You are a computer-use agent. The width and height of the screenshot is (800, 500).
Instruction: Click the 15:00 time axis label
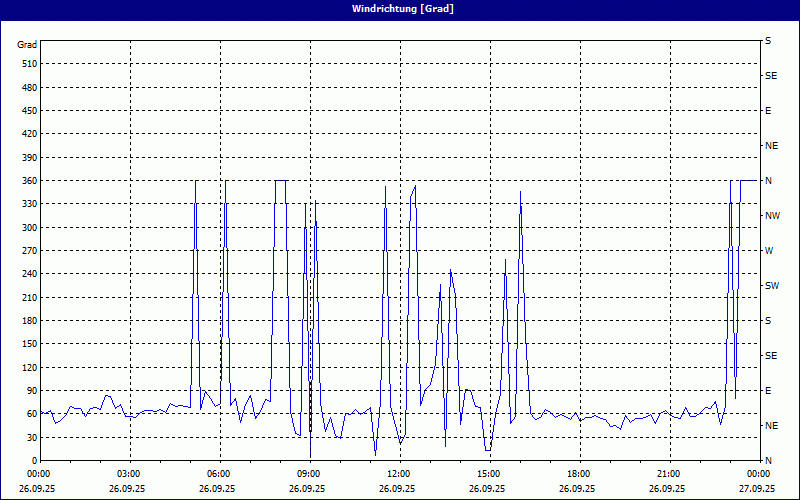point(489,474)
